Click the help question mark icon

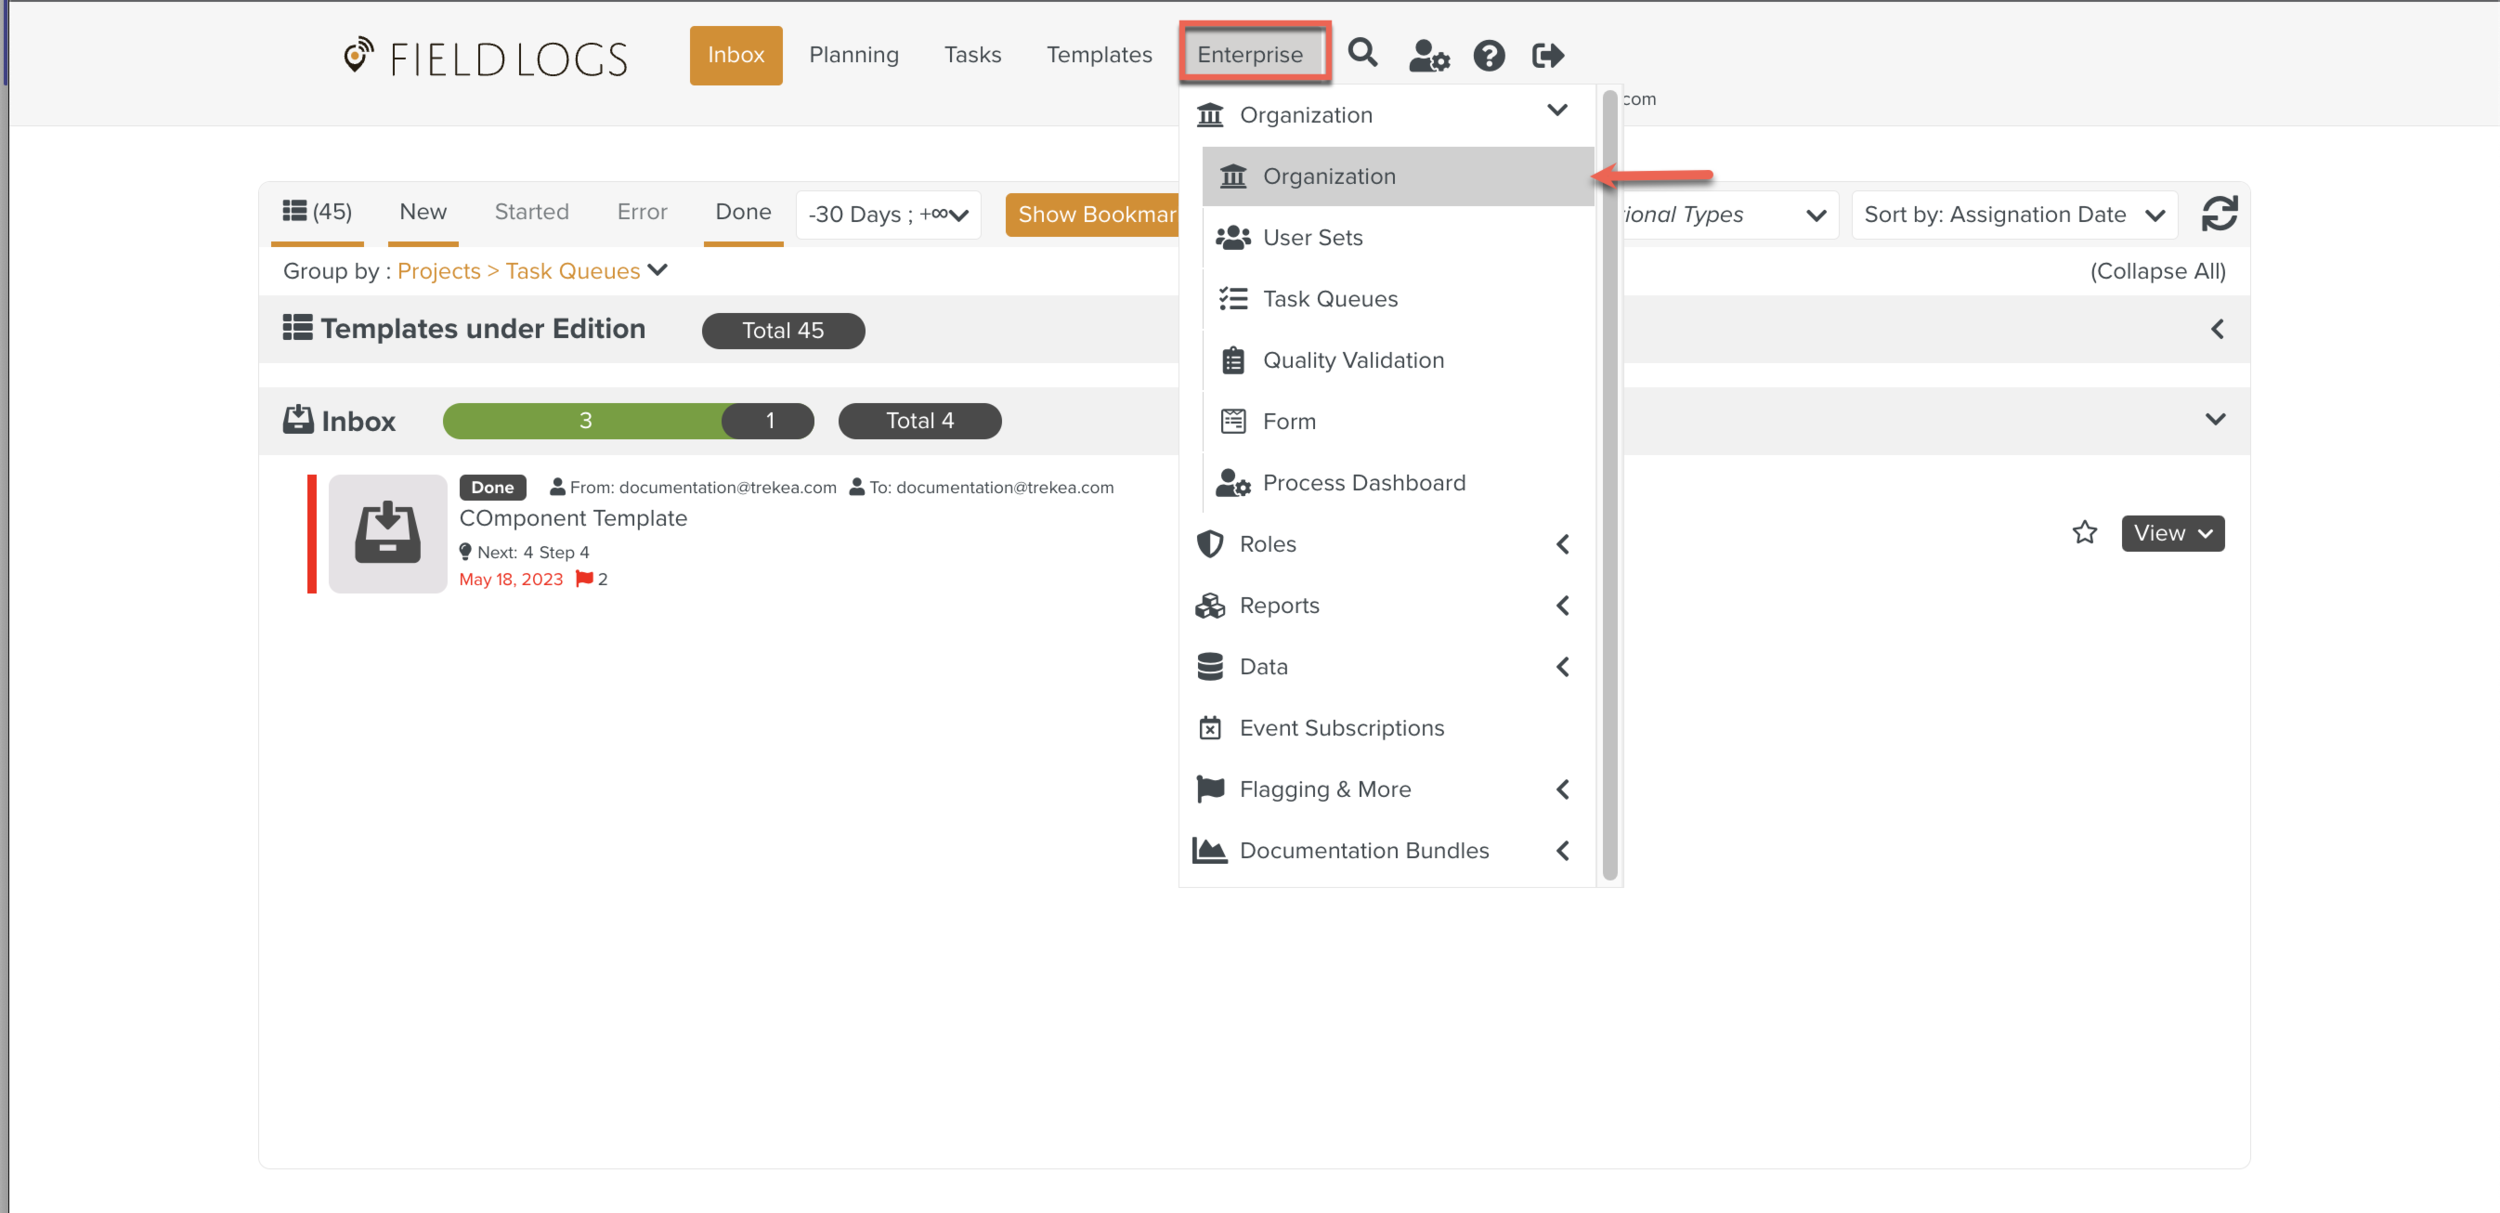[1488, 55]
